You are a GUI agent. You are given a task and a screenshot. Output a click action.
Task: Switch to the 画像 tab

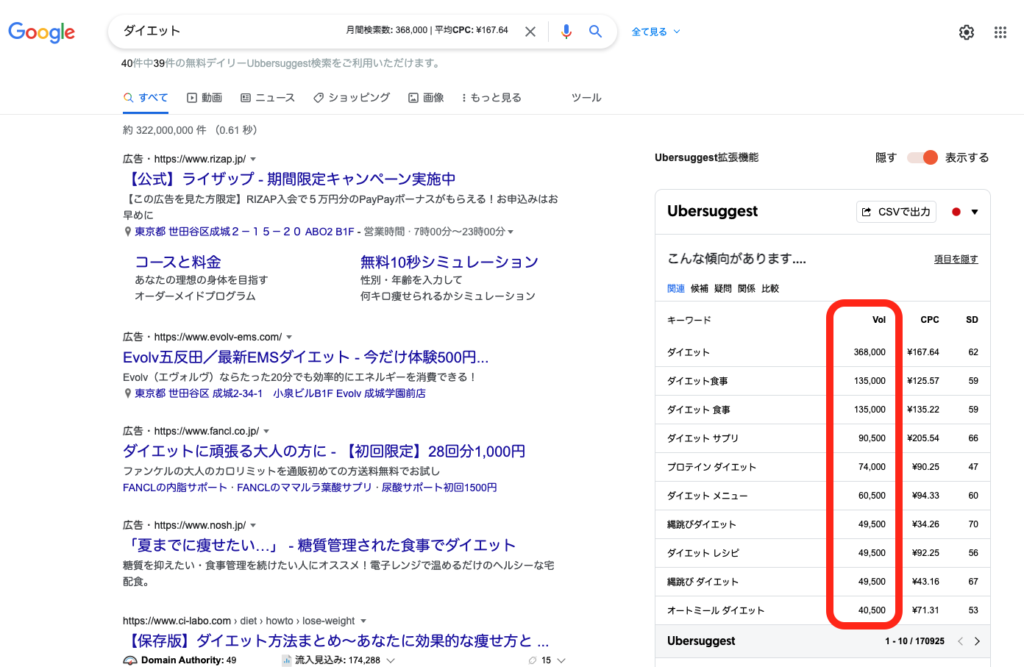coord(426,97)
